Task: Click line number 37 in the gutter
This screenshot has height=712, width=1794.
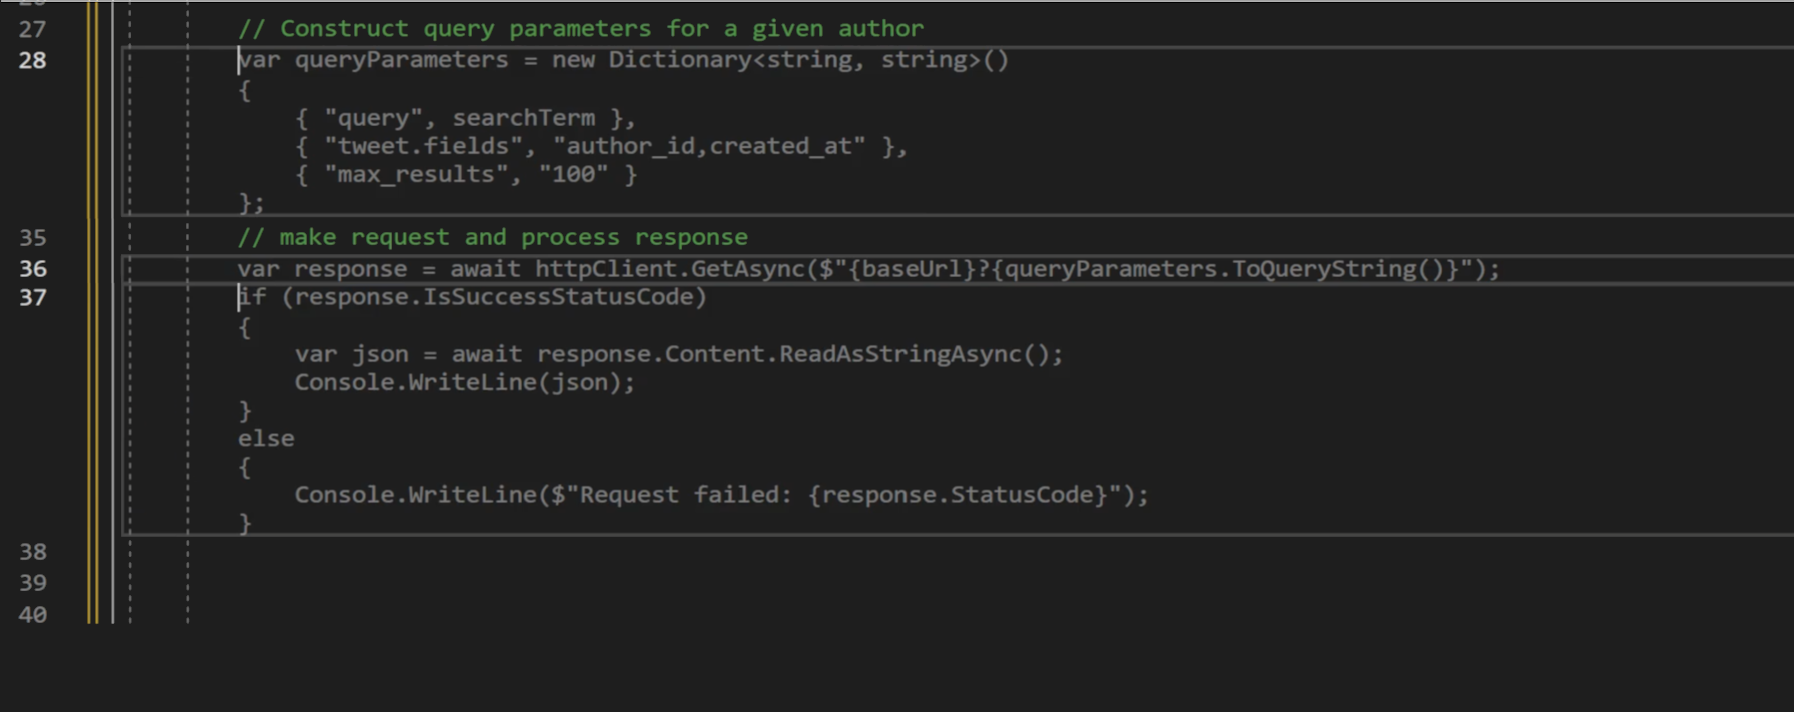Action: [x=33, y=297]
